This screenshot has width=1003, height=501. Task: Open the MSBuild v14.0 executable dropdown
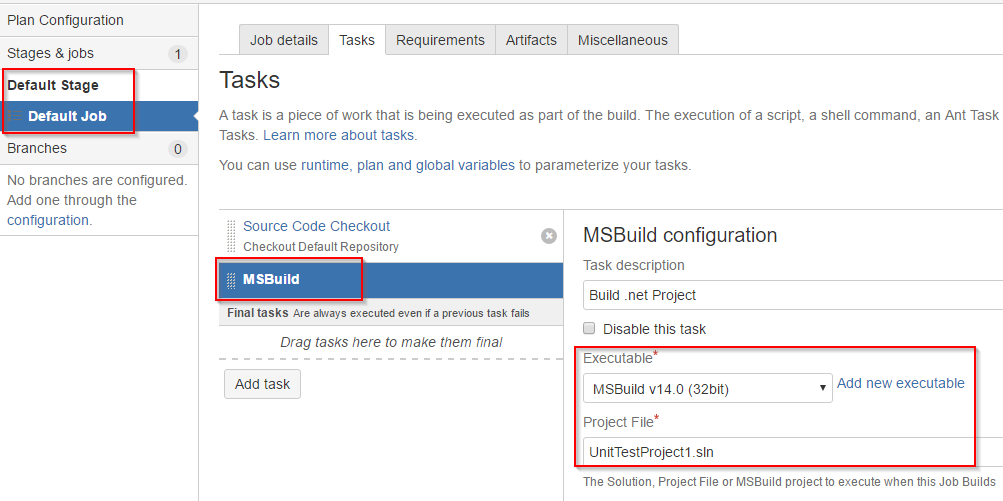click(707, 388)
